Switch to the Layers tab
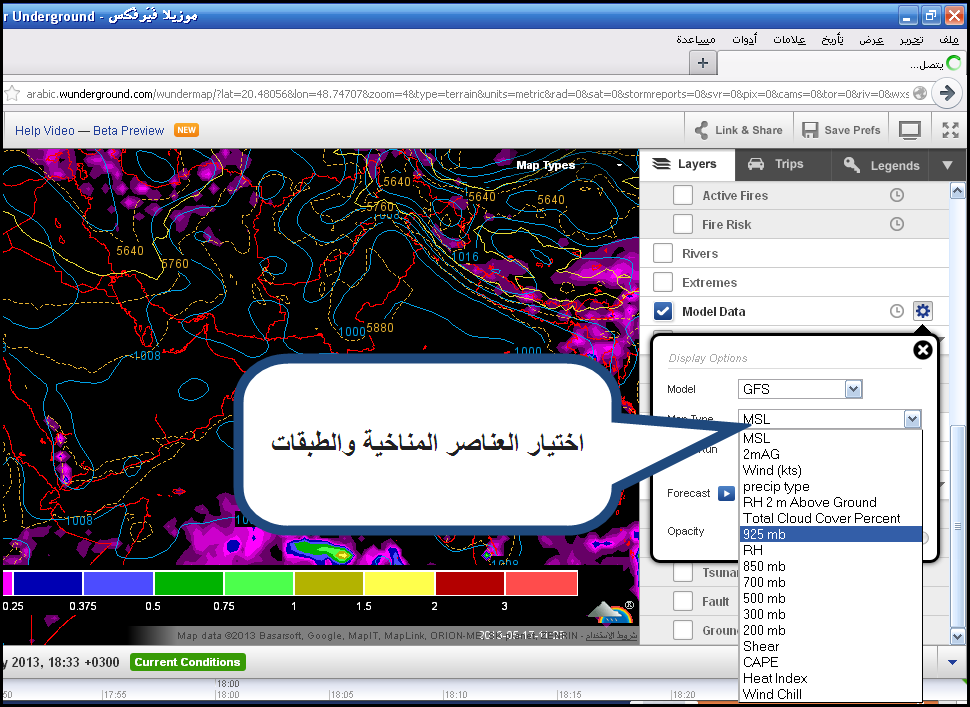The image size is (970, 707). [x=687, y=165]
